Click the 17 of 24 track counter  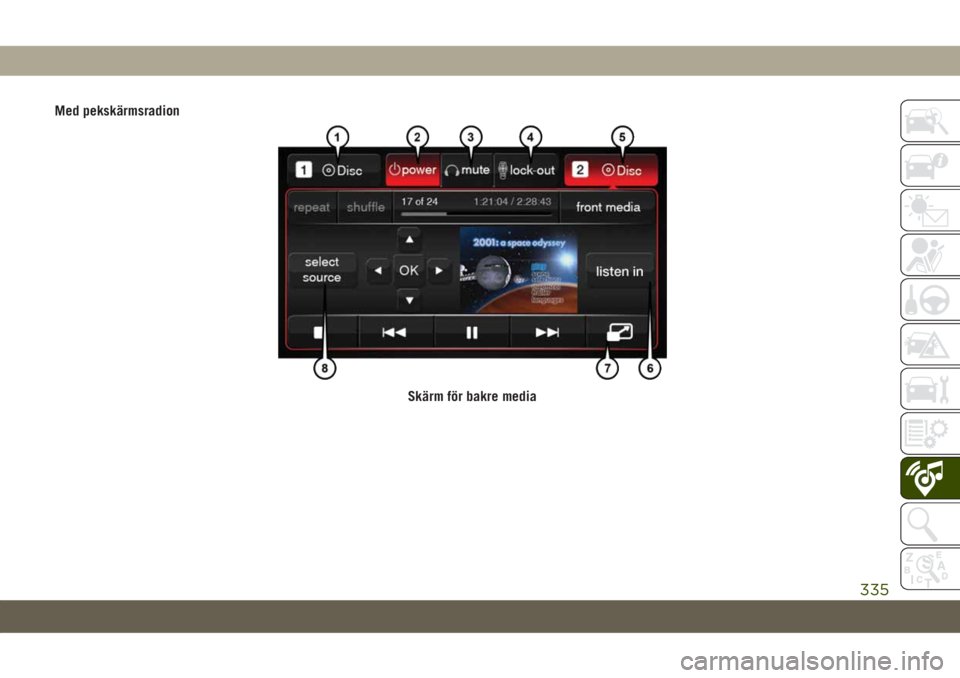[419, 202]
